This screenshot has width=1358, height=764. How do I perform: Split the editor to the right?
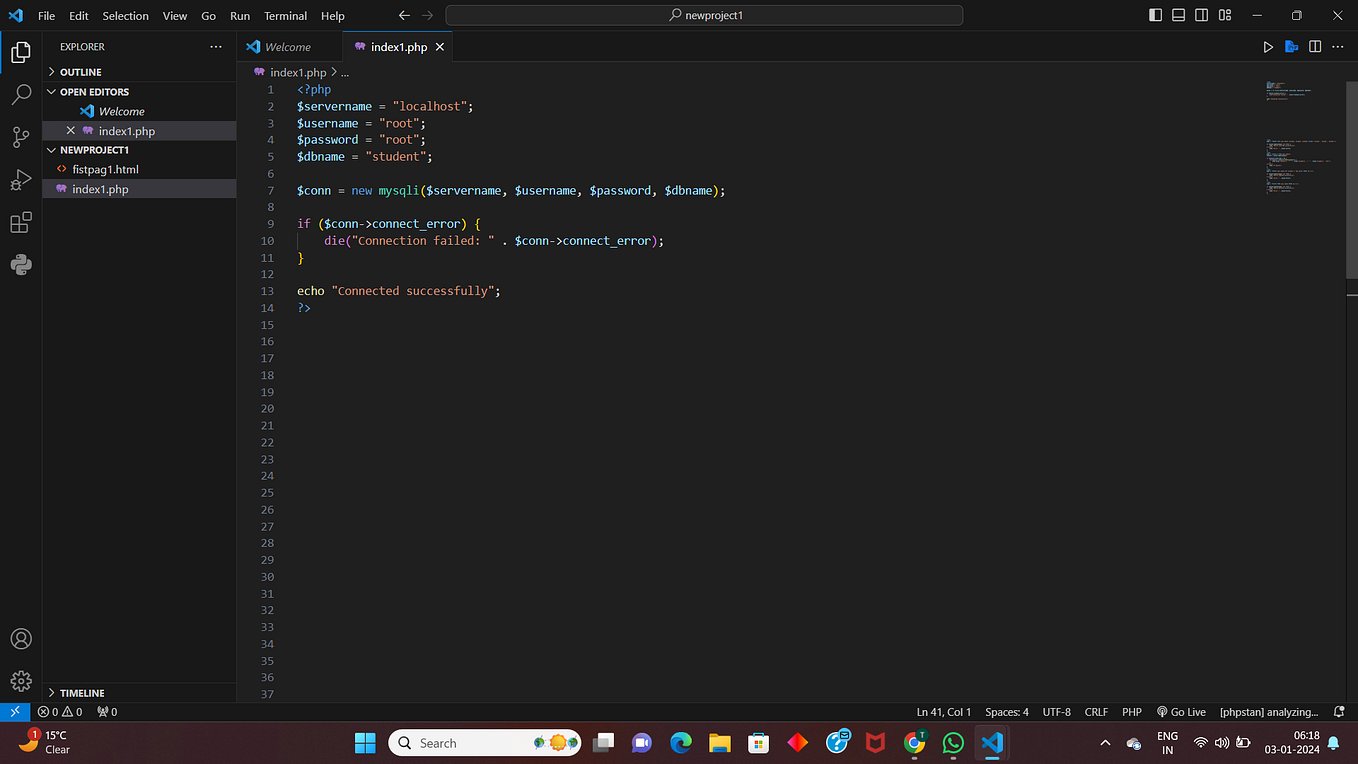click(x=1314, y=46)
